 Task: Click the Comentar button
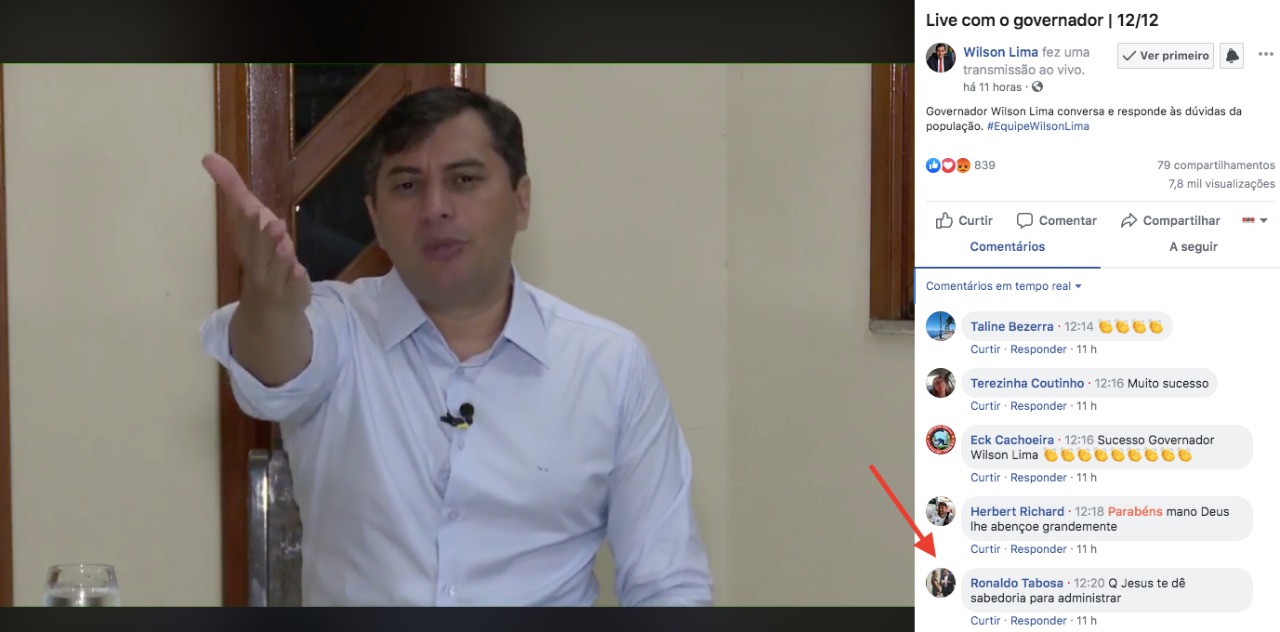1056,221
